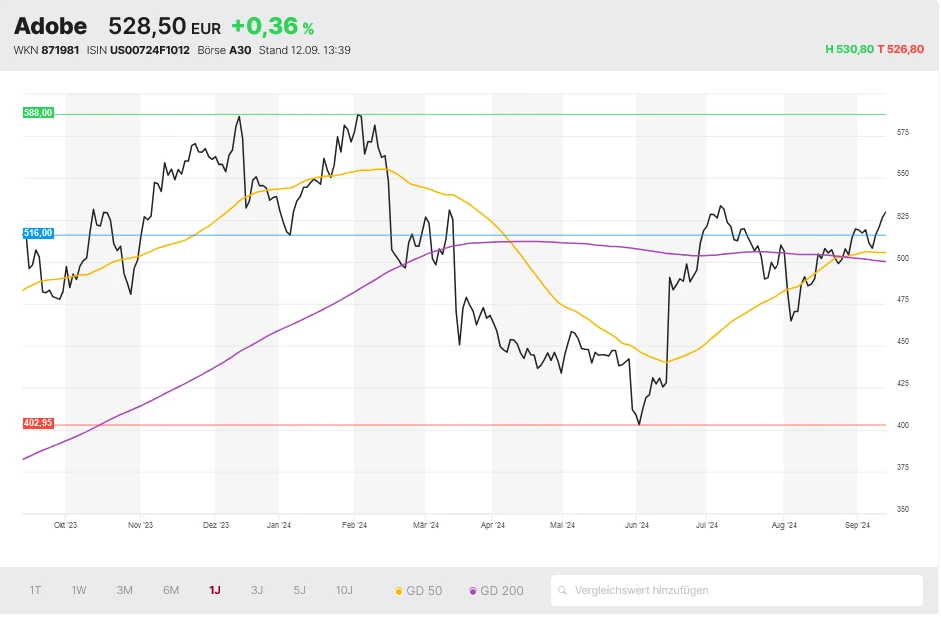Click the red T 526,80 low value

[900, 49]
